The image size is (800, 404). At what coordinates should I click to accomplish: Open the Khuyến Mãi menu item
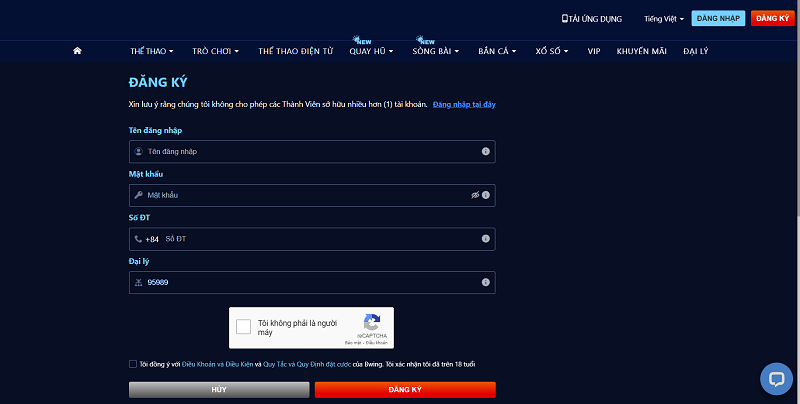[641, 50]
